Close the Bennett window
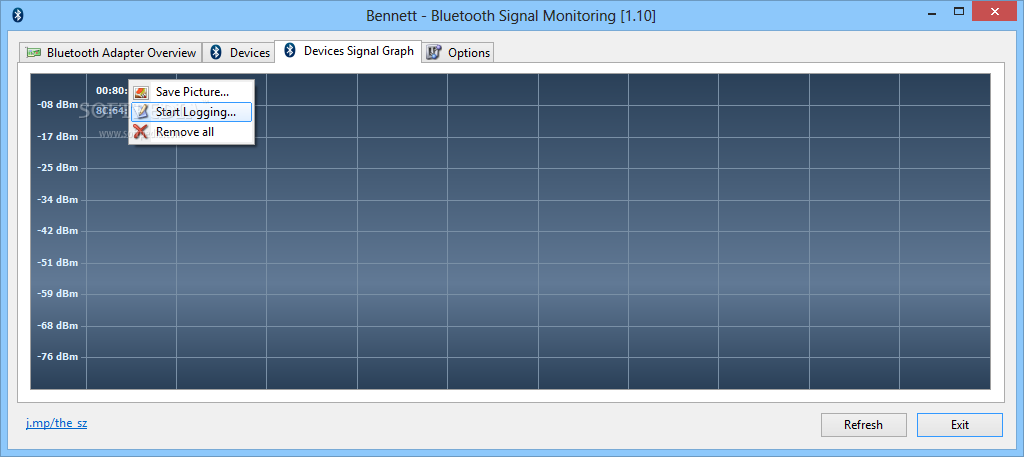Screen dimensions: 1024x457 point(995,11)
